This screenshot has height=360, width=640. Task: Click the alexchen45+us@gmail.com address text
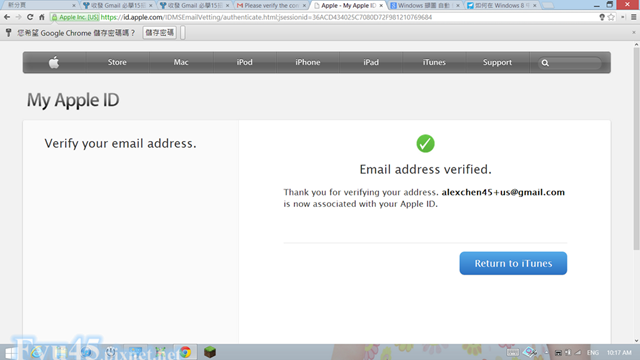click(x=503, y=192)
